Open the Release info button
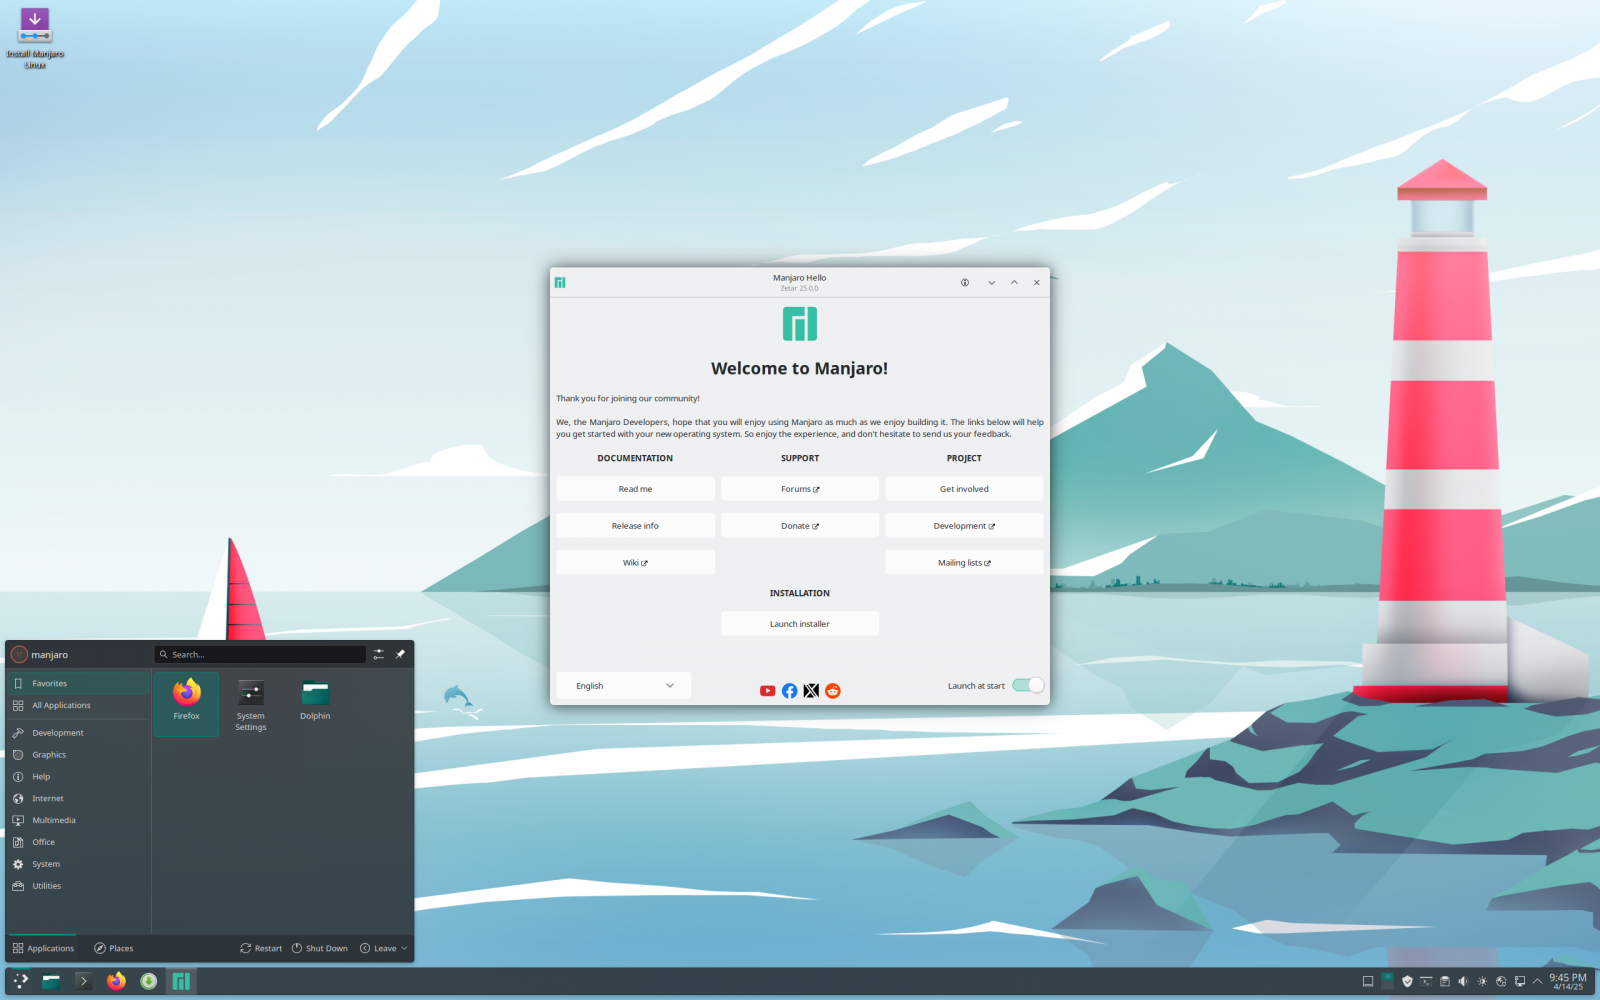1600x1000 pixels. (635, 526)
